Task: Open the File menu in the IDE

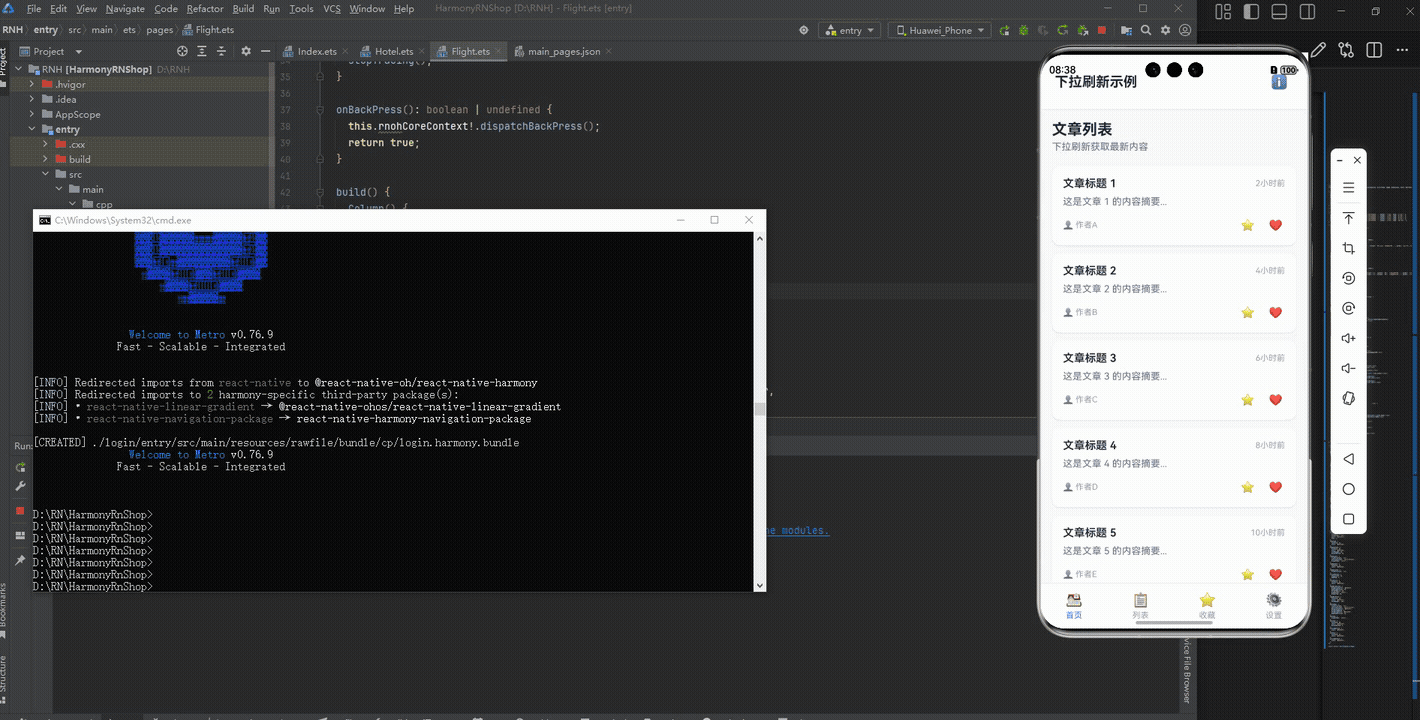Action: 34,9
